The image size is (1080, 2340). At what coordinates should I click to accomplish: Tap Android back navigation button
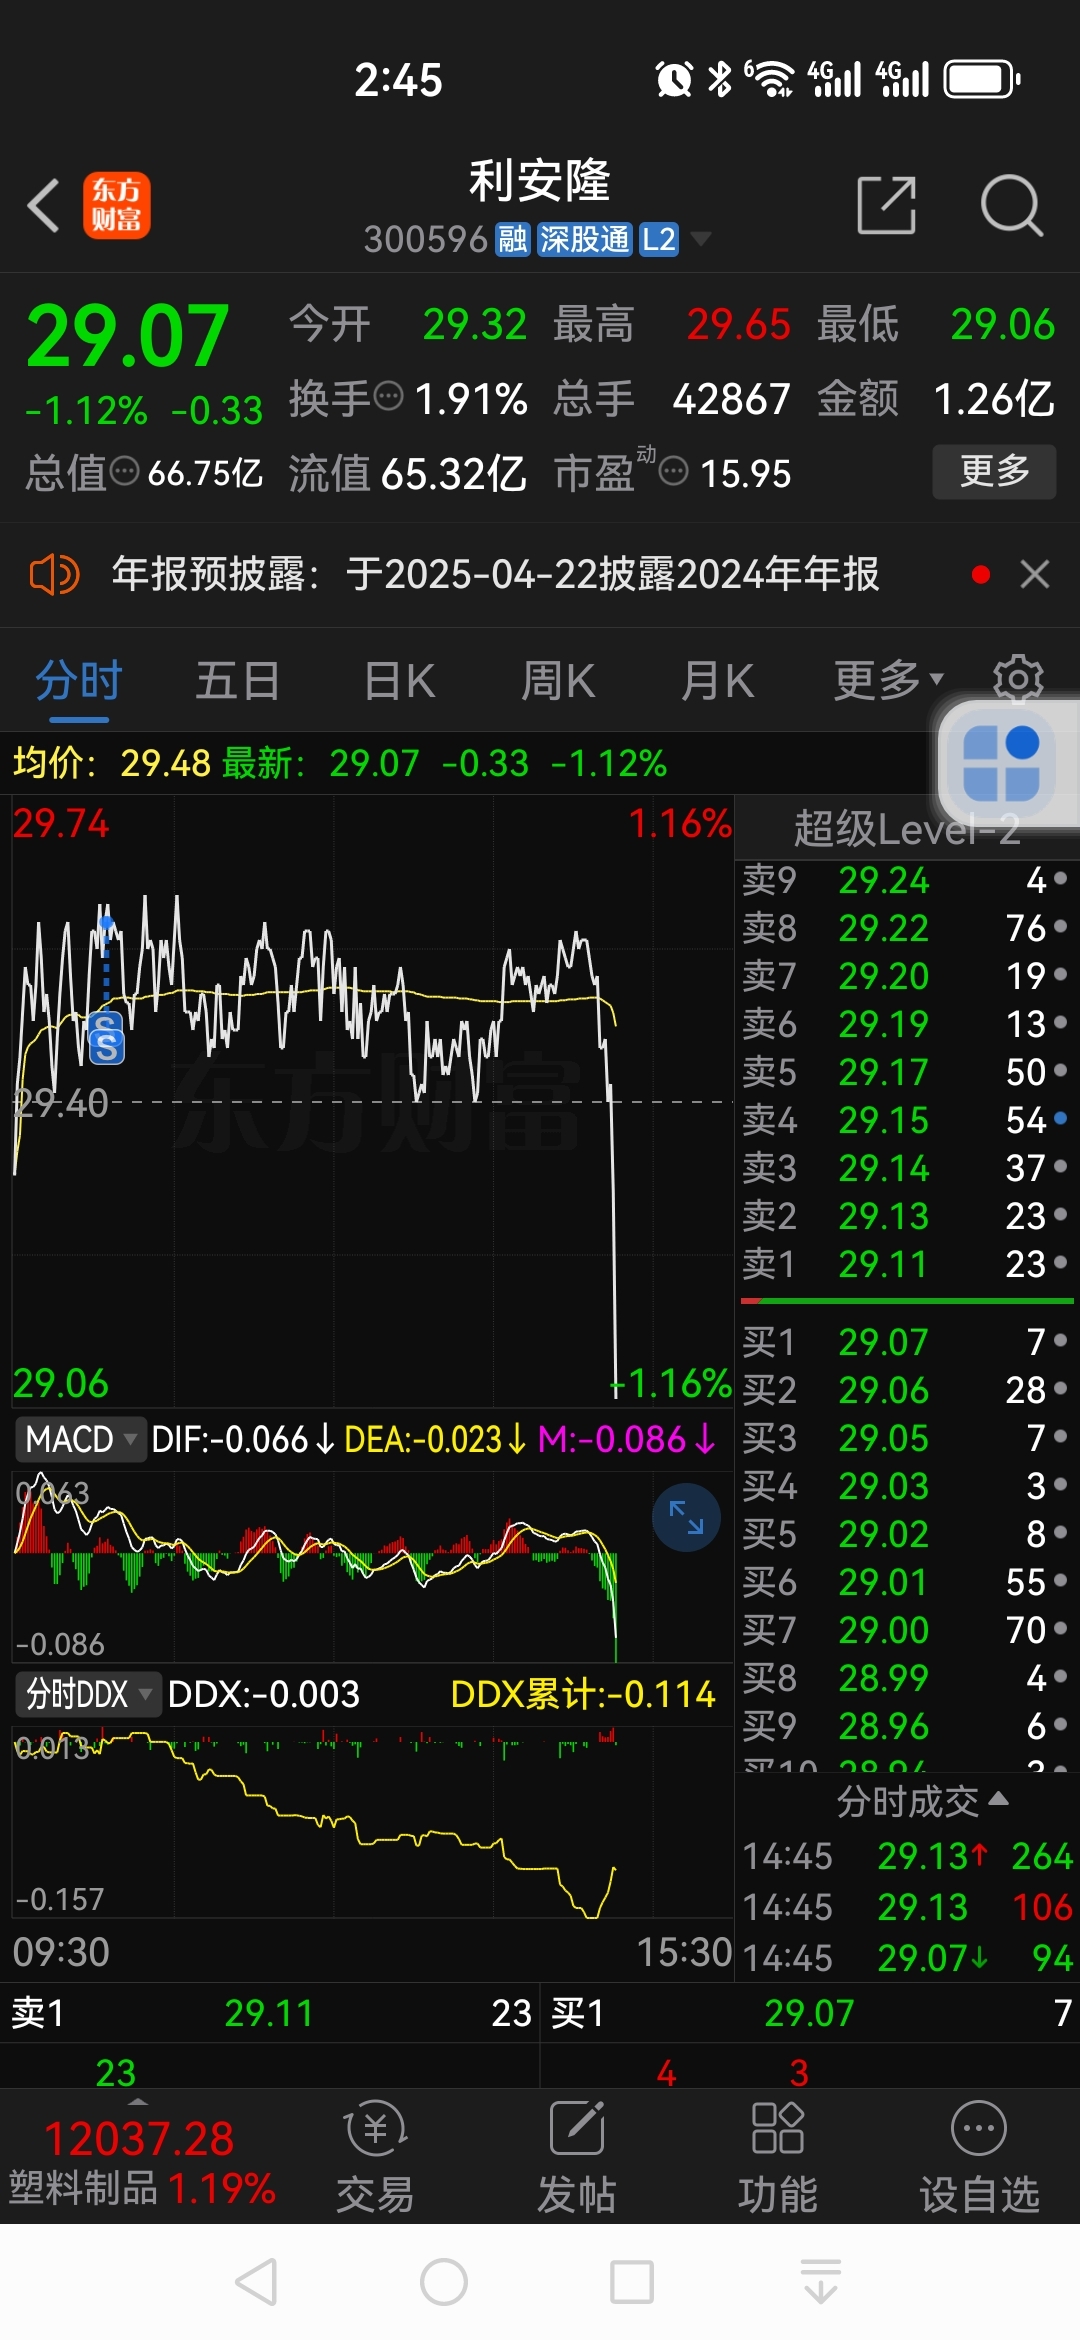pos(256,2282)
